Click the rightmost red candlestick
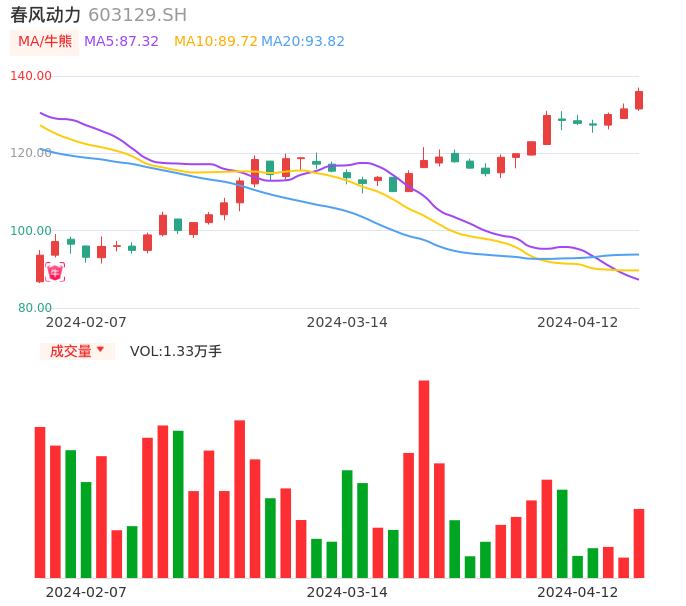This screenshot has width=686, height=606. [x=639, y=100]
